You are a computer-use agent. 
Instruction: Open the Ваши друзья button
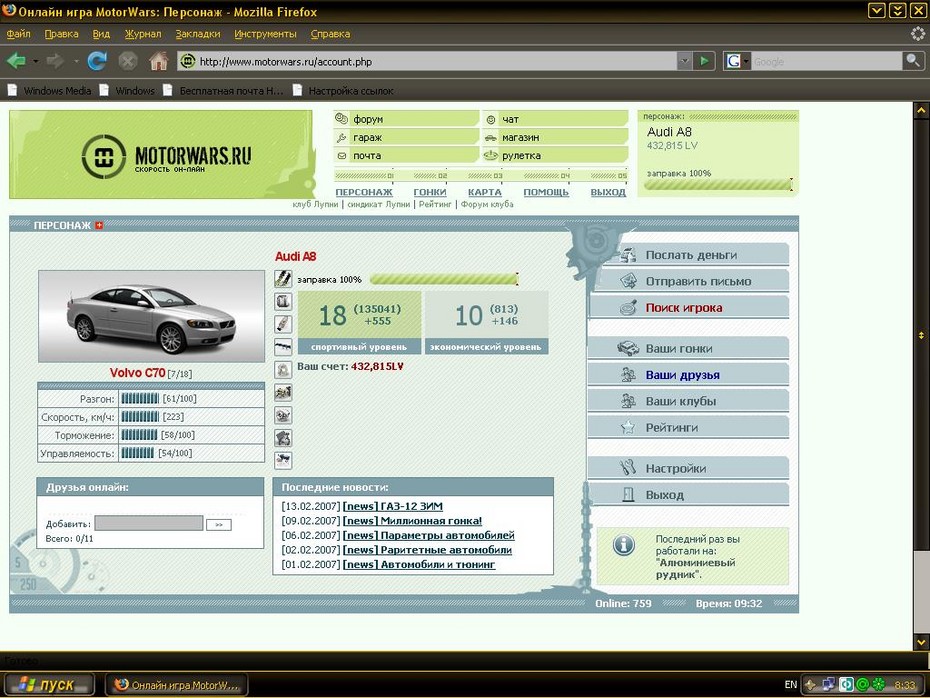pyautogui.click(x=688, y=375)
